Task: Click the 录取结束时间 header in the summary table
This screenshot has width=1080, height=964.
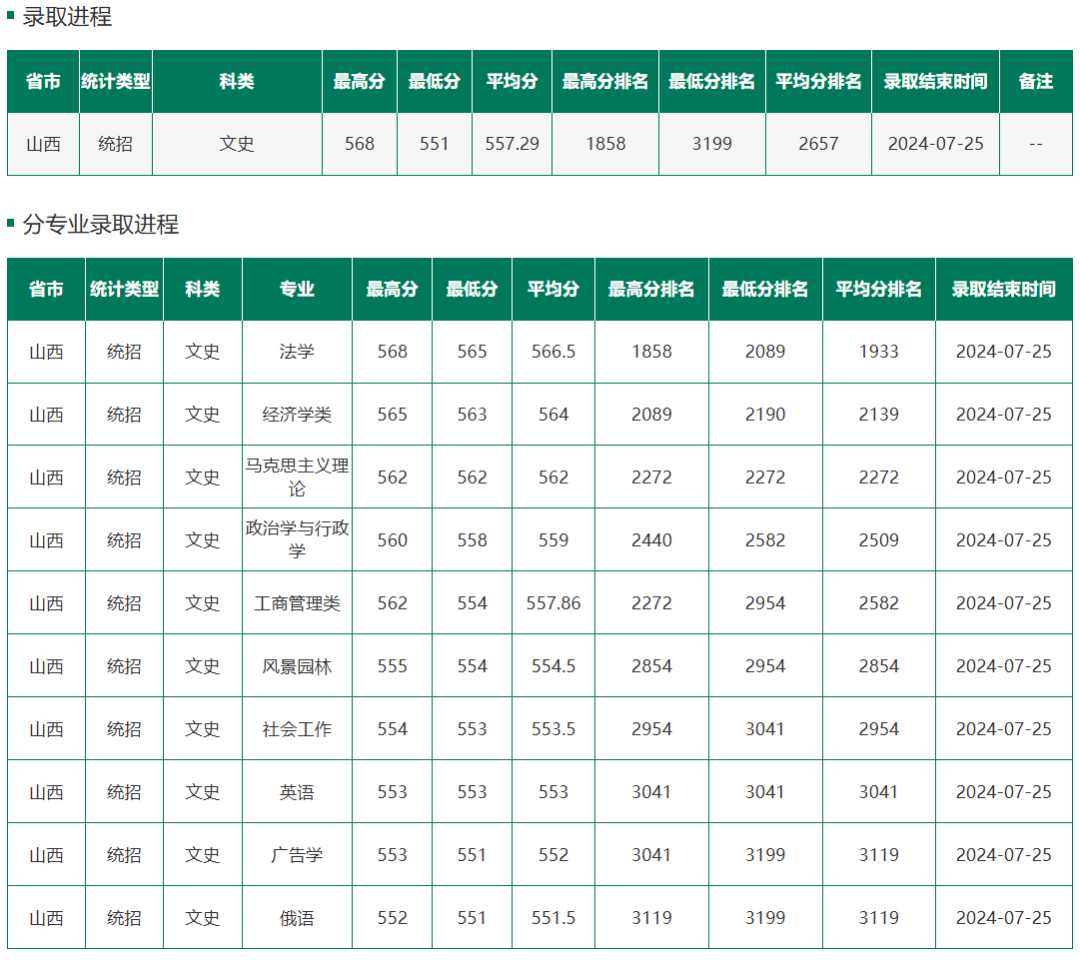Action: (x=935, y=81)
